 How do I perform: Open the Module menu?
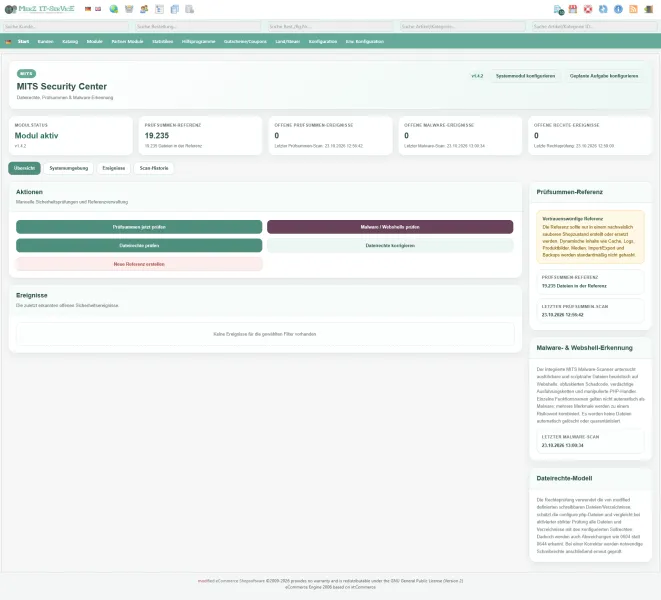tap(95, 41)
